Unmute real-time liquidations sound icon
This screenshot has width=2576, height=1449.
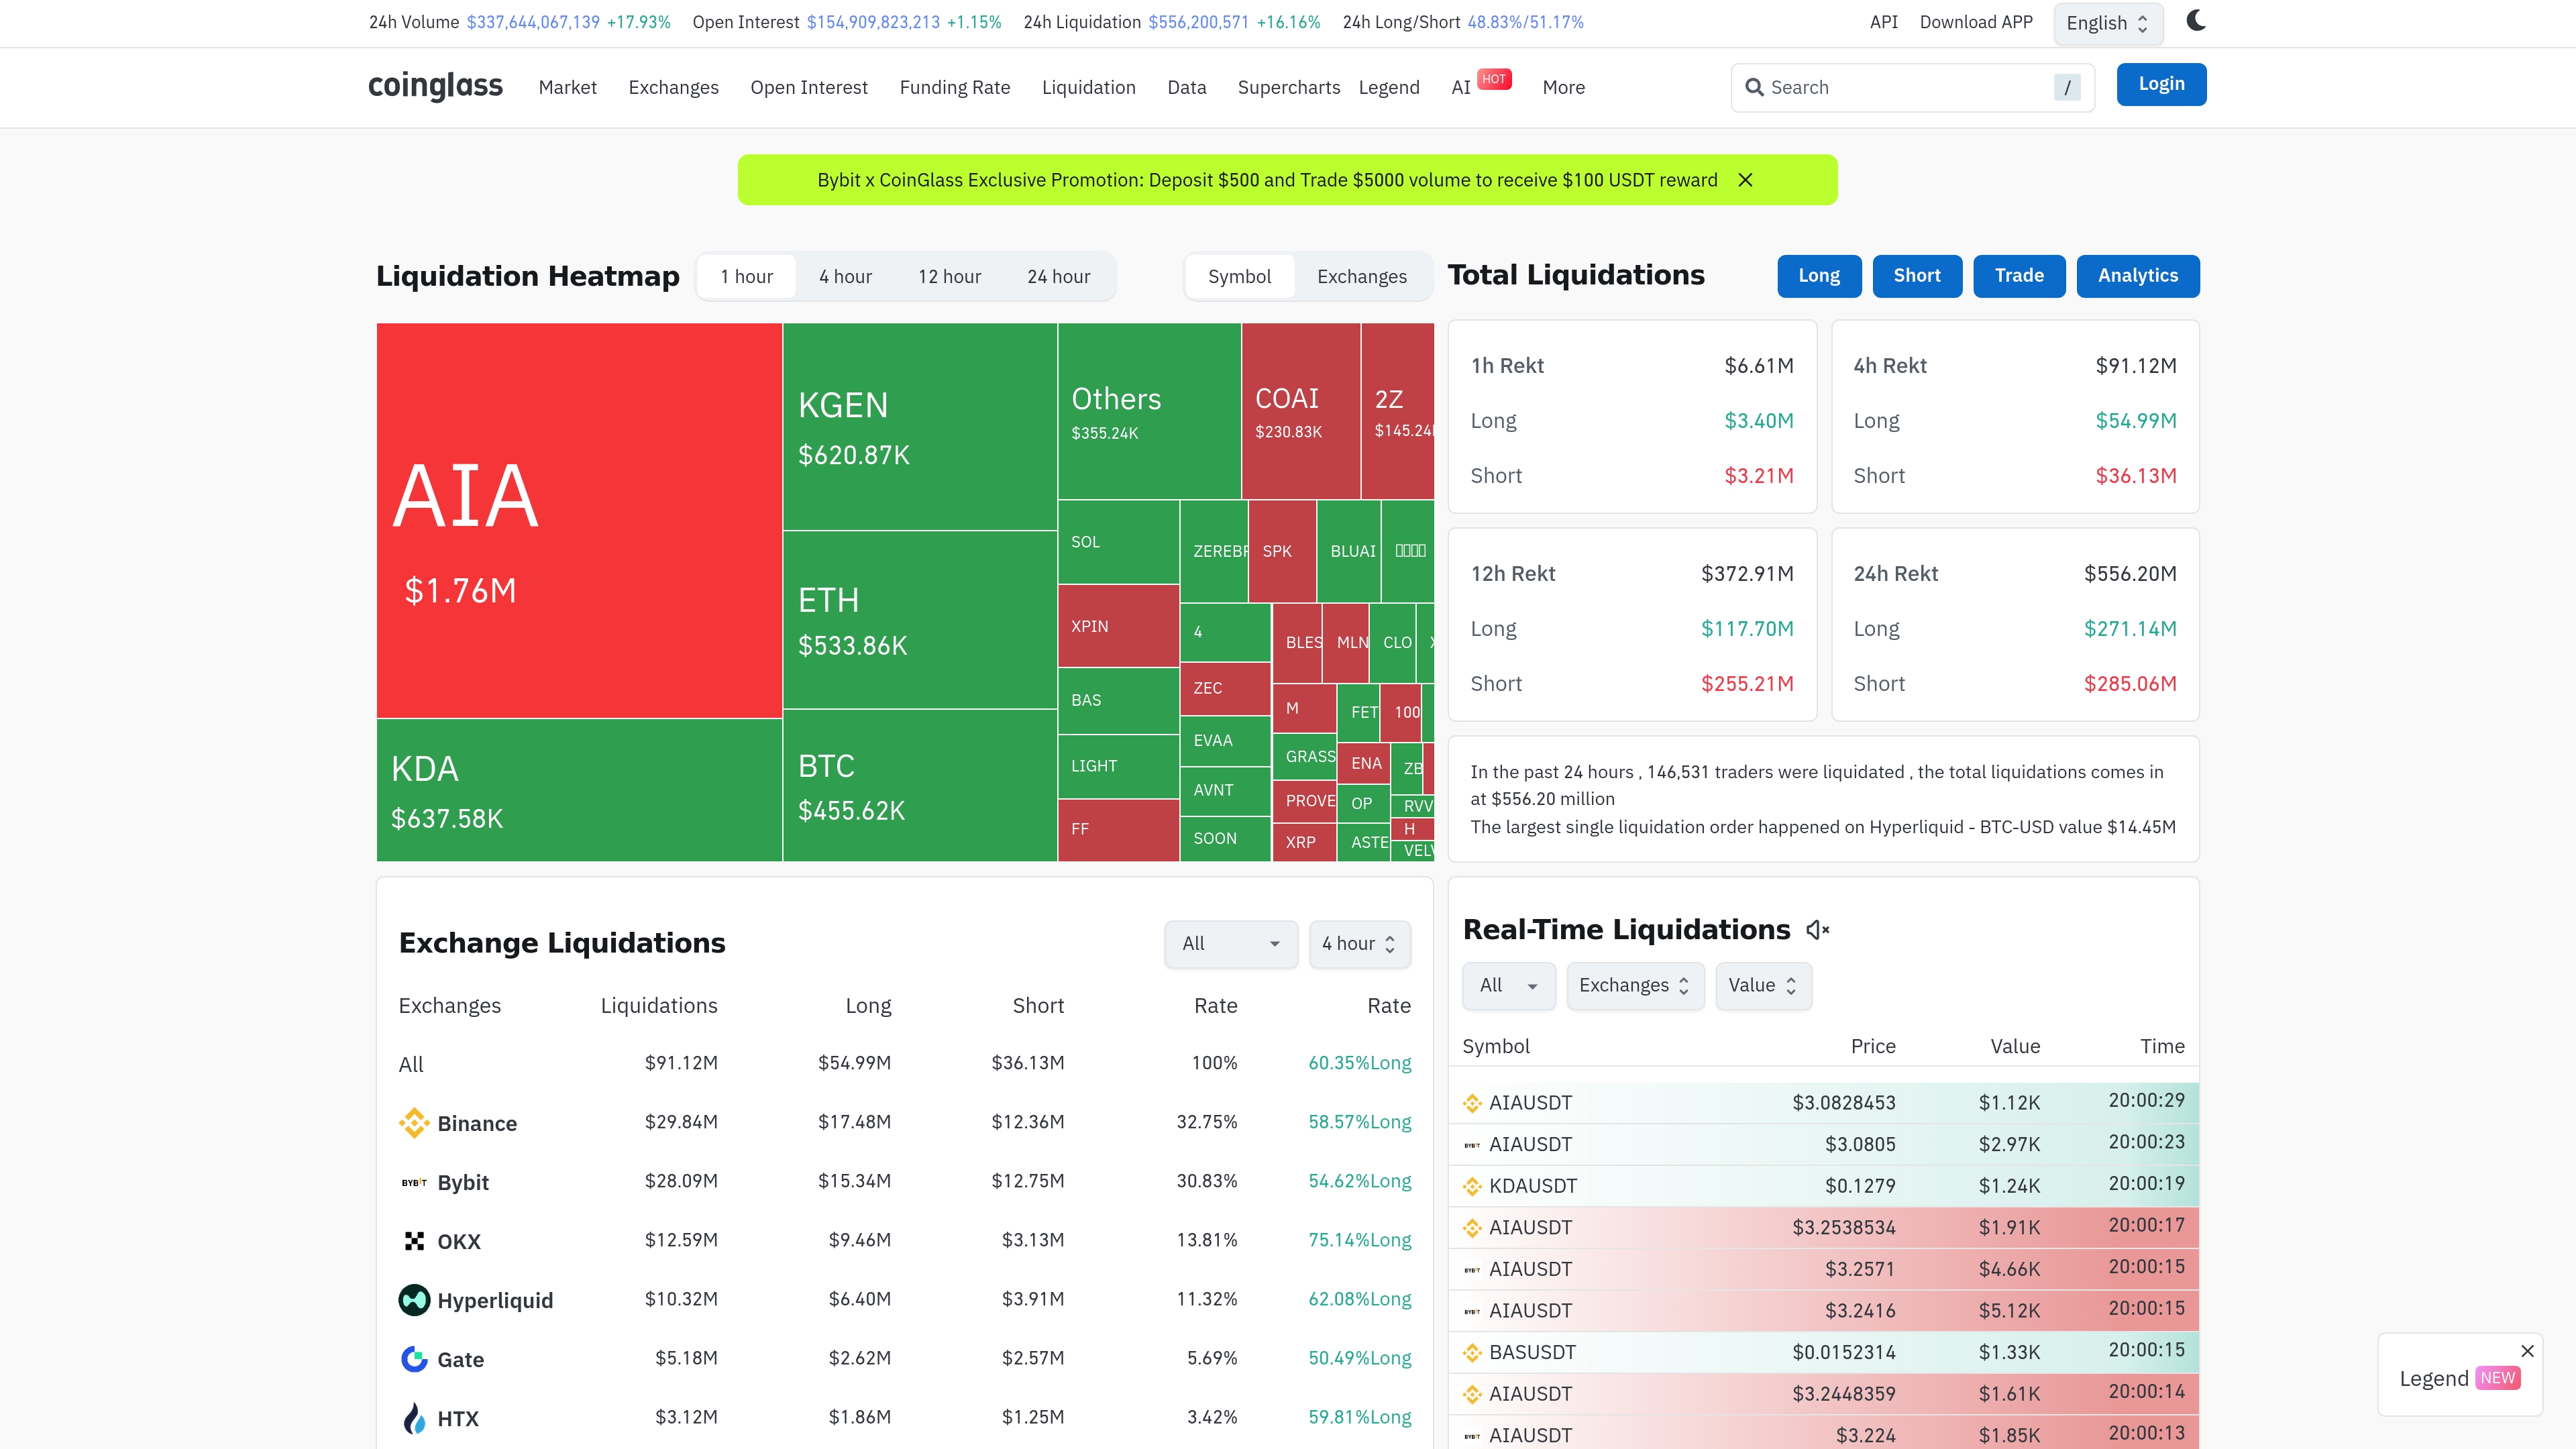coord(1817,930)
